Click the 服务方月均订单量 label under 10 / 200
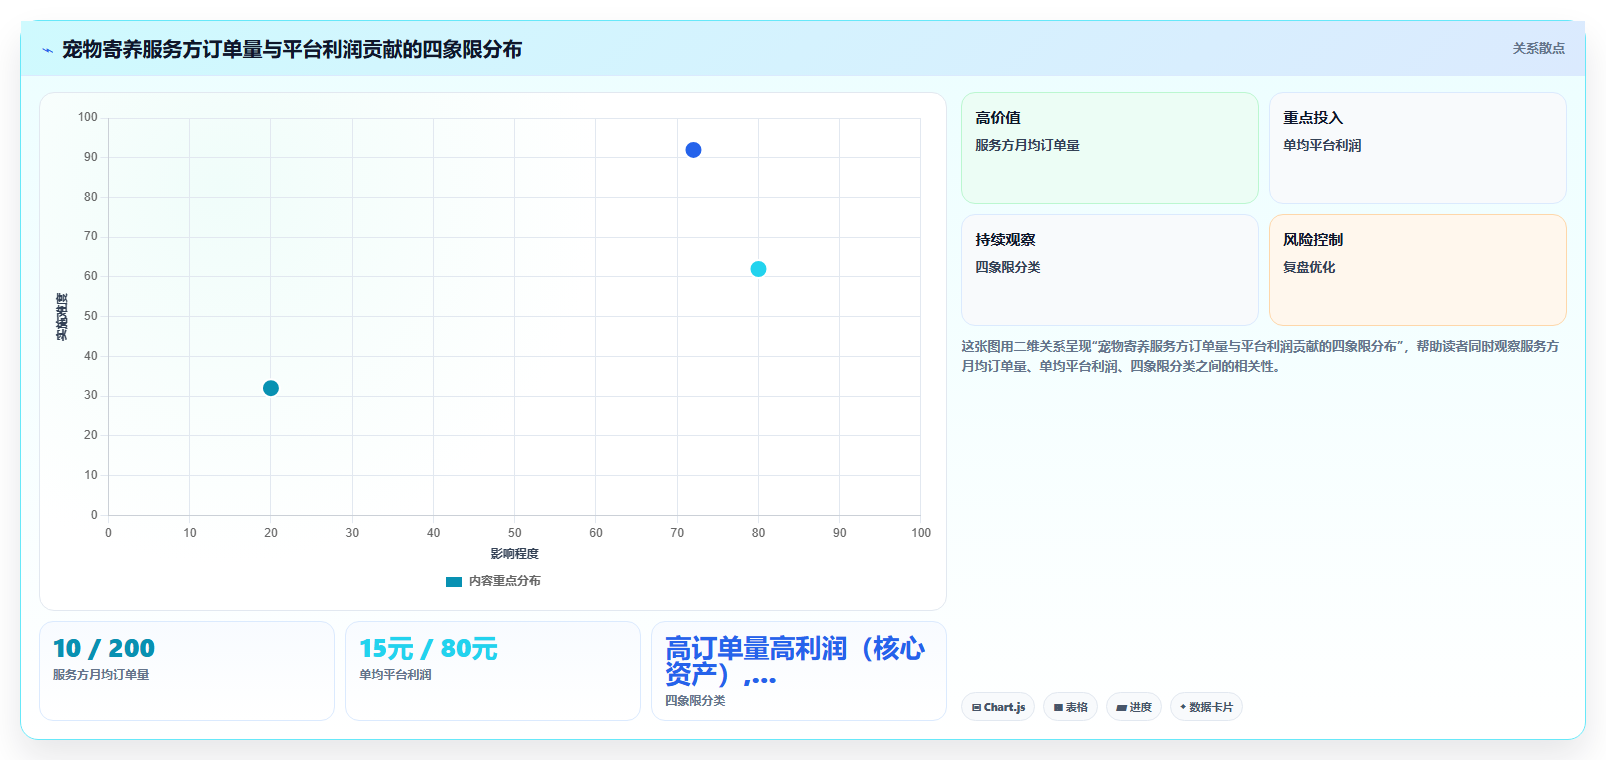The height and width of the screenshot is (760, 1606). [101, 675]
